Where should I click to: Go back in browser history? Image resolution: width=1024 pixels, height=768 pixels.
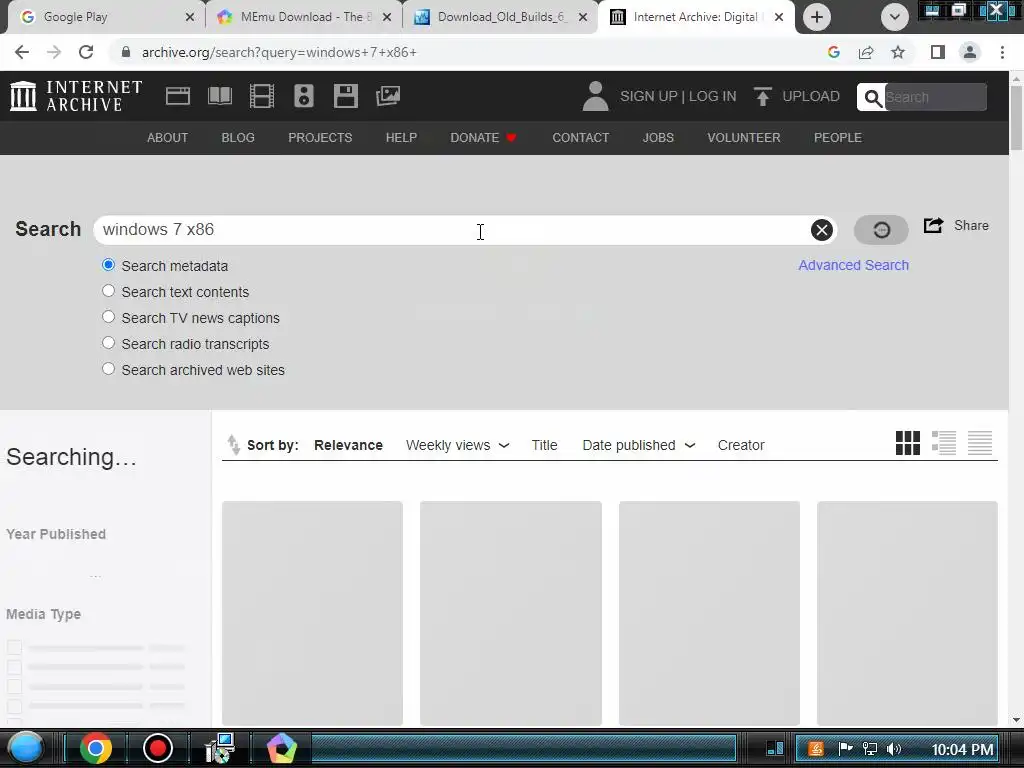22,52
